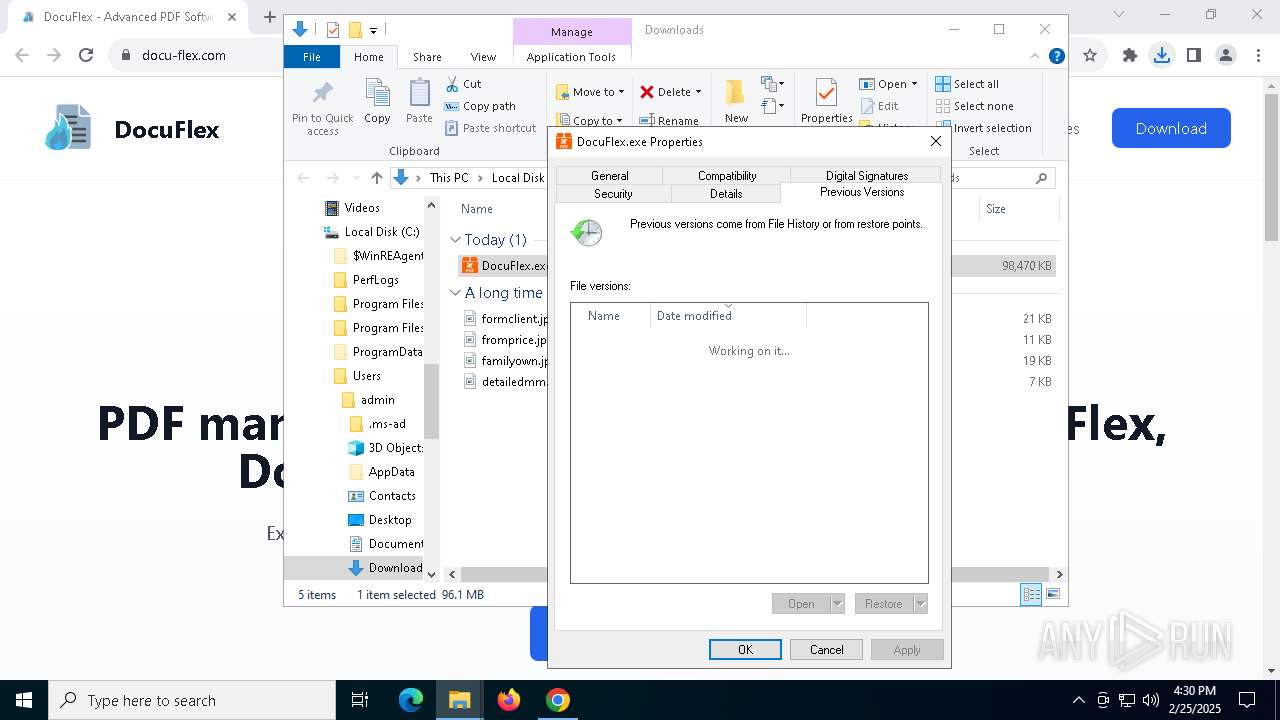Screen dimensions: 1280x720
Task: Open the File menu tab
Action: coord(312,57)
